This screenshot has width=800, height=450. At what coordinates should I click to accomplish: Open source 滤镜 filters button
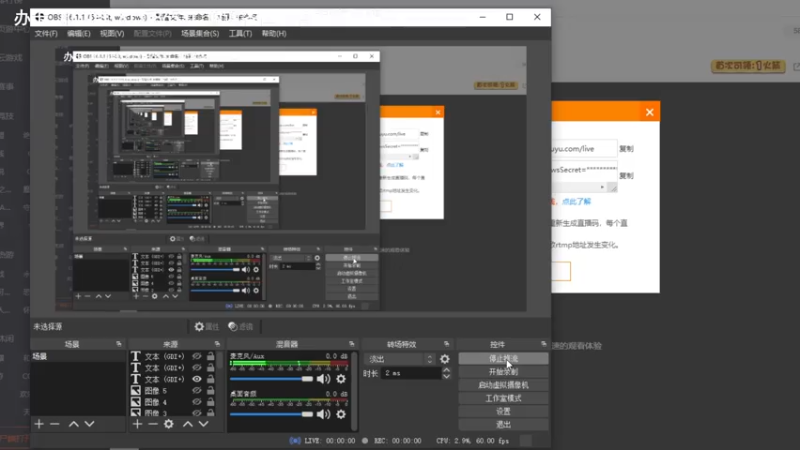click(x=241, y=327)
